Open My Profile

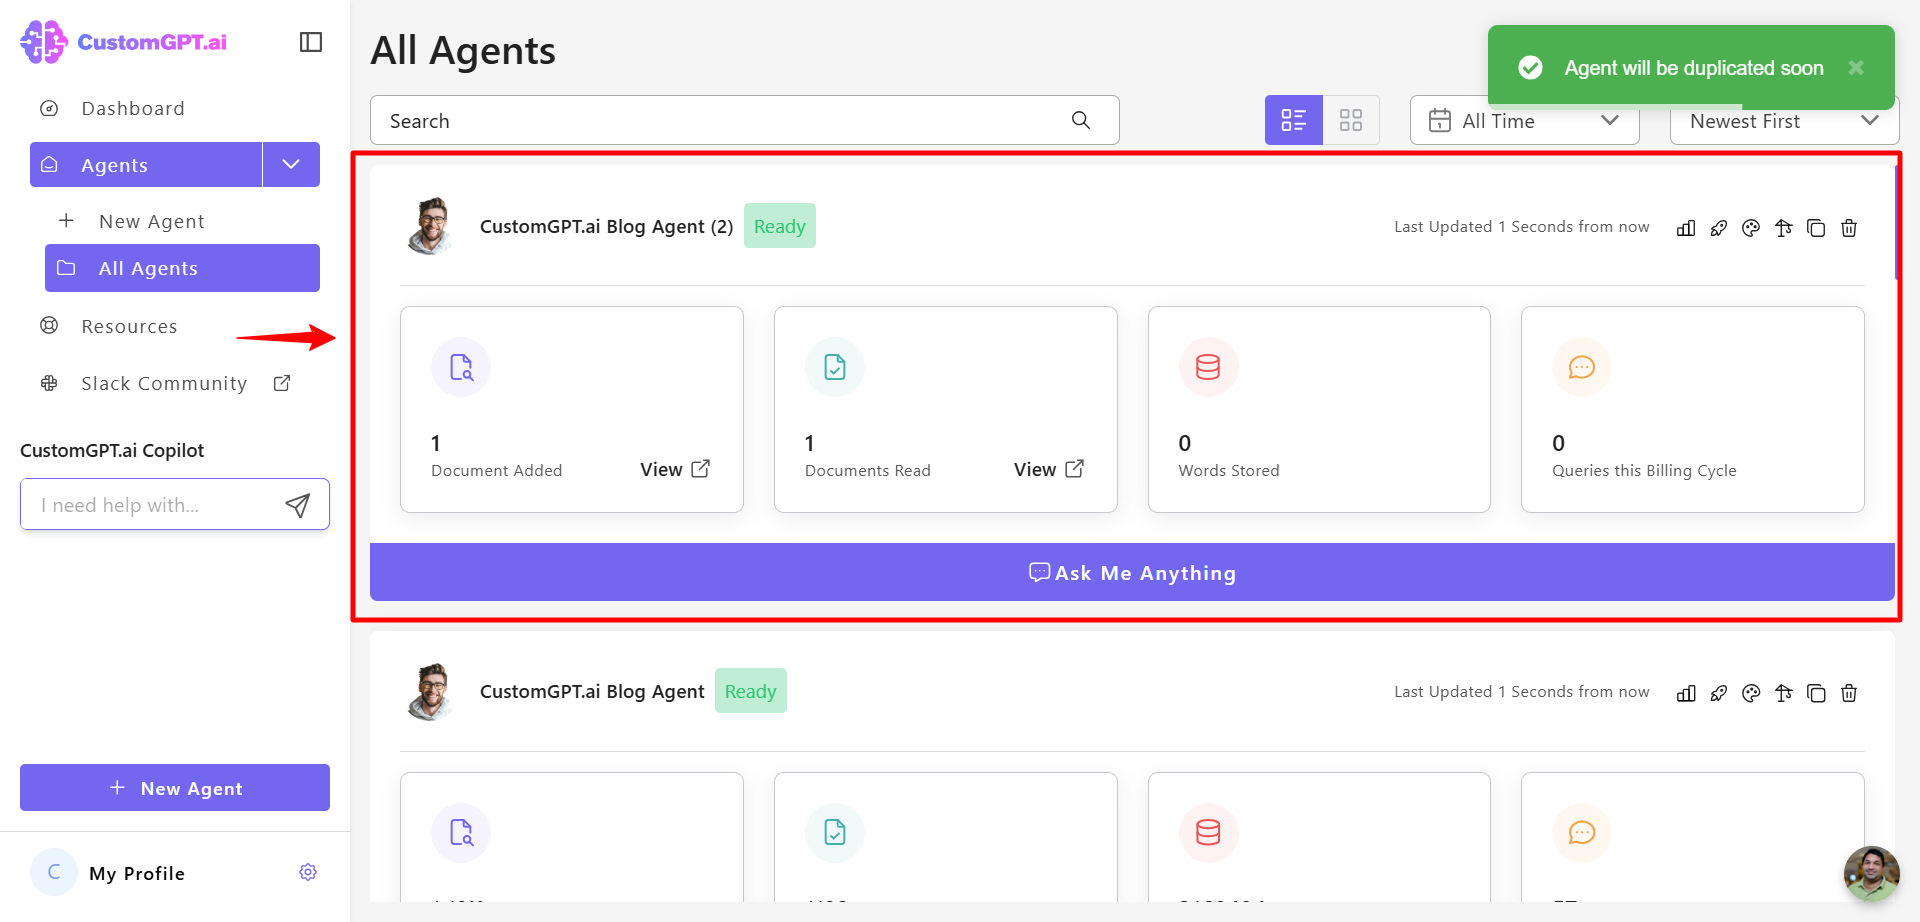click(137, 873)
